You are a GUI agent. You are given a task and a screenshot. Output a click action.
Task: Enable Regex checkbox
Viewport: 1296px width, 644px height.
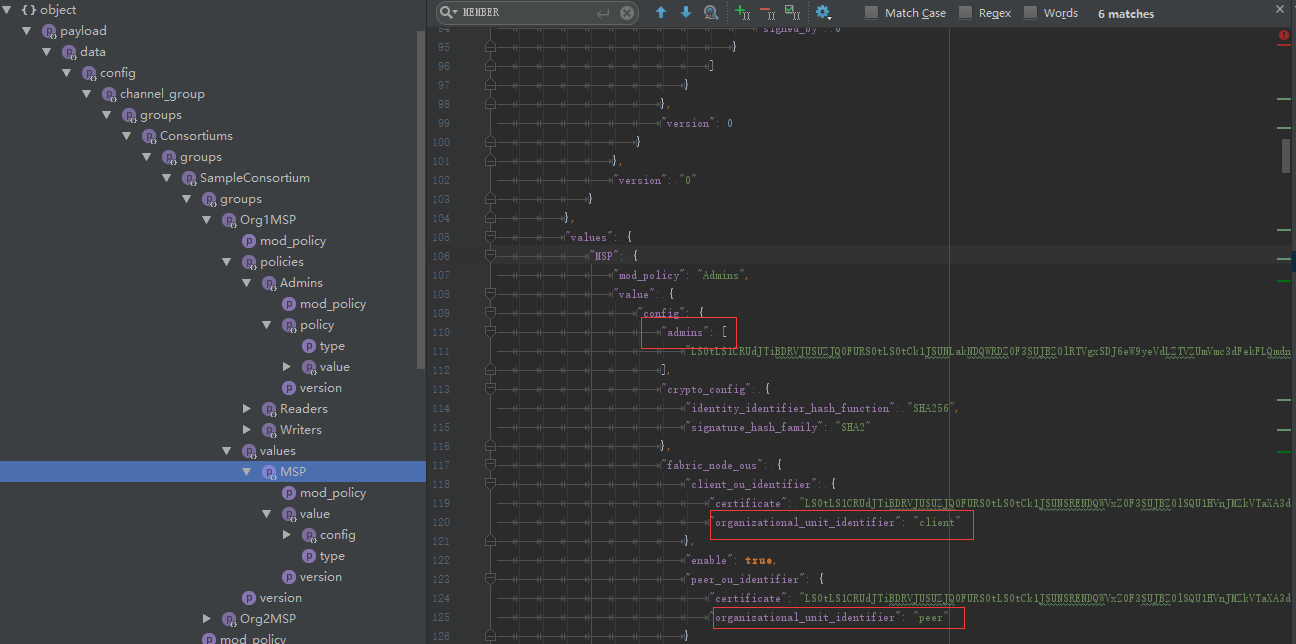coord(965,13)
